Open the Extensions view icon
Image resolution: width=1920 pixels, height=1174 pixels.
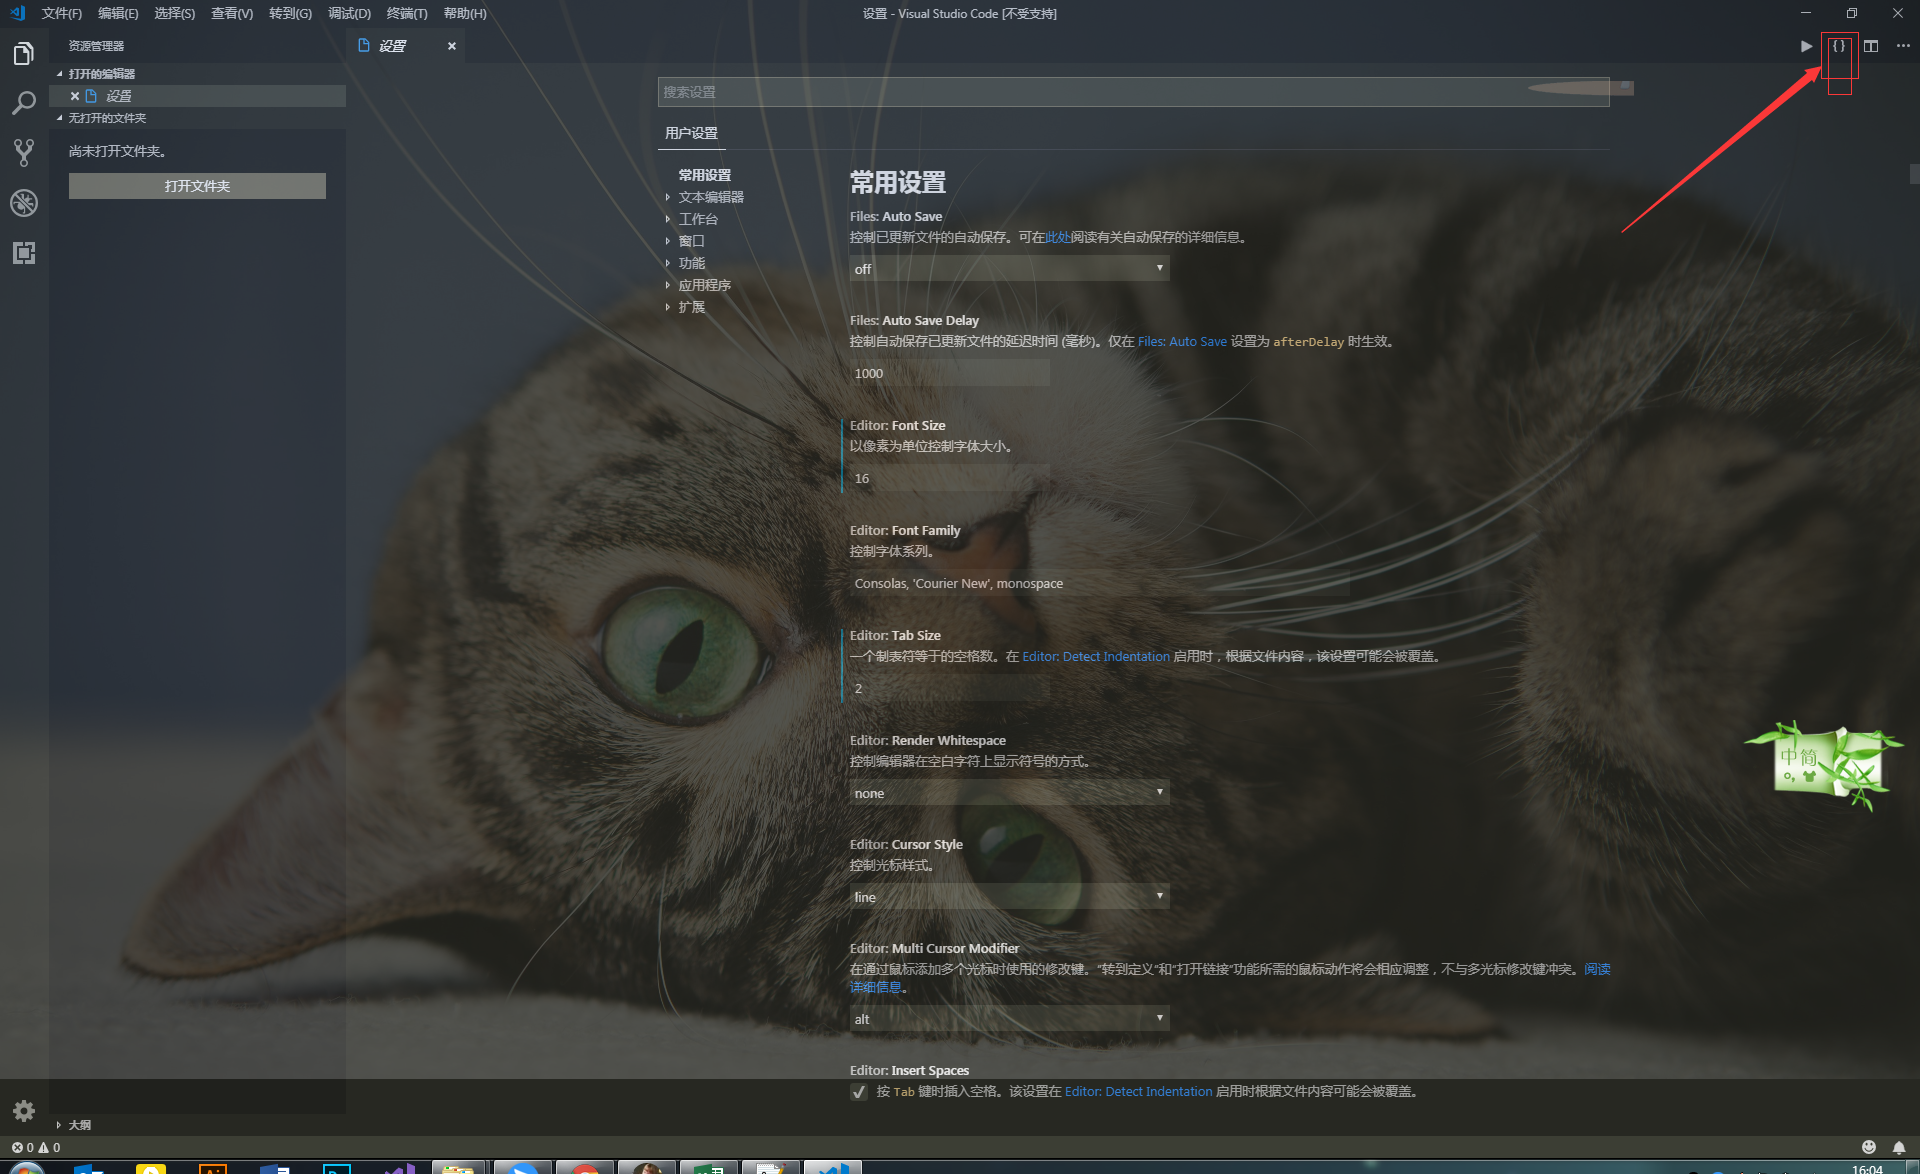[24, 253]
